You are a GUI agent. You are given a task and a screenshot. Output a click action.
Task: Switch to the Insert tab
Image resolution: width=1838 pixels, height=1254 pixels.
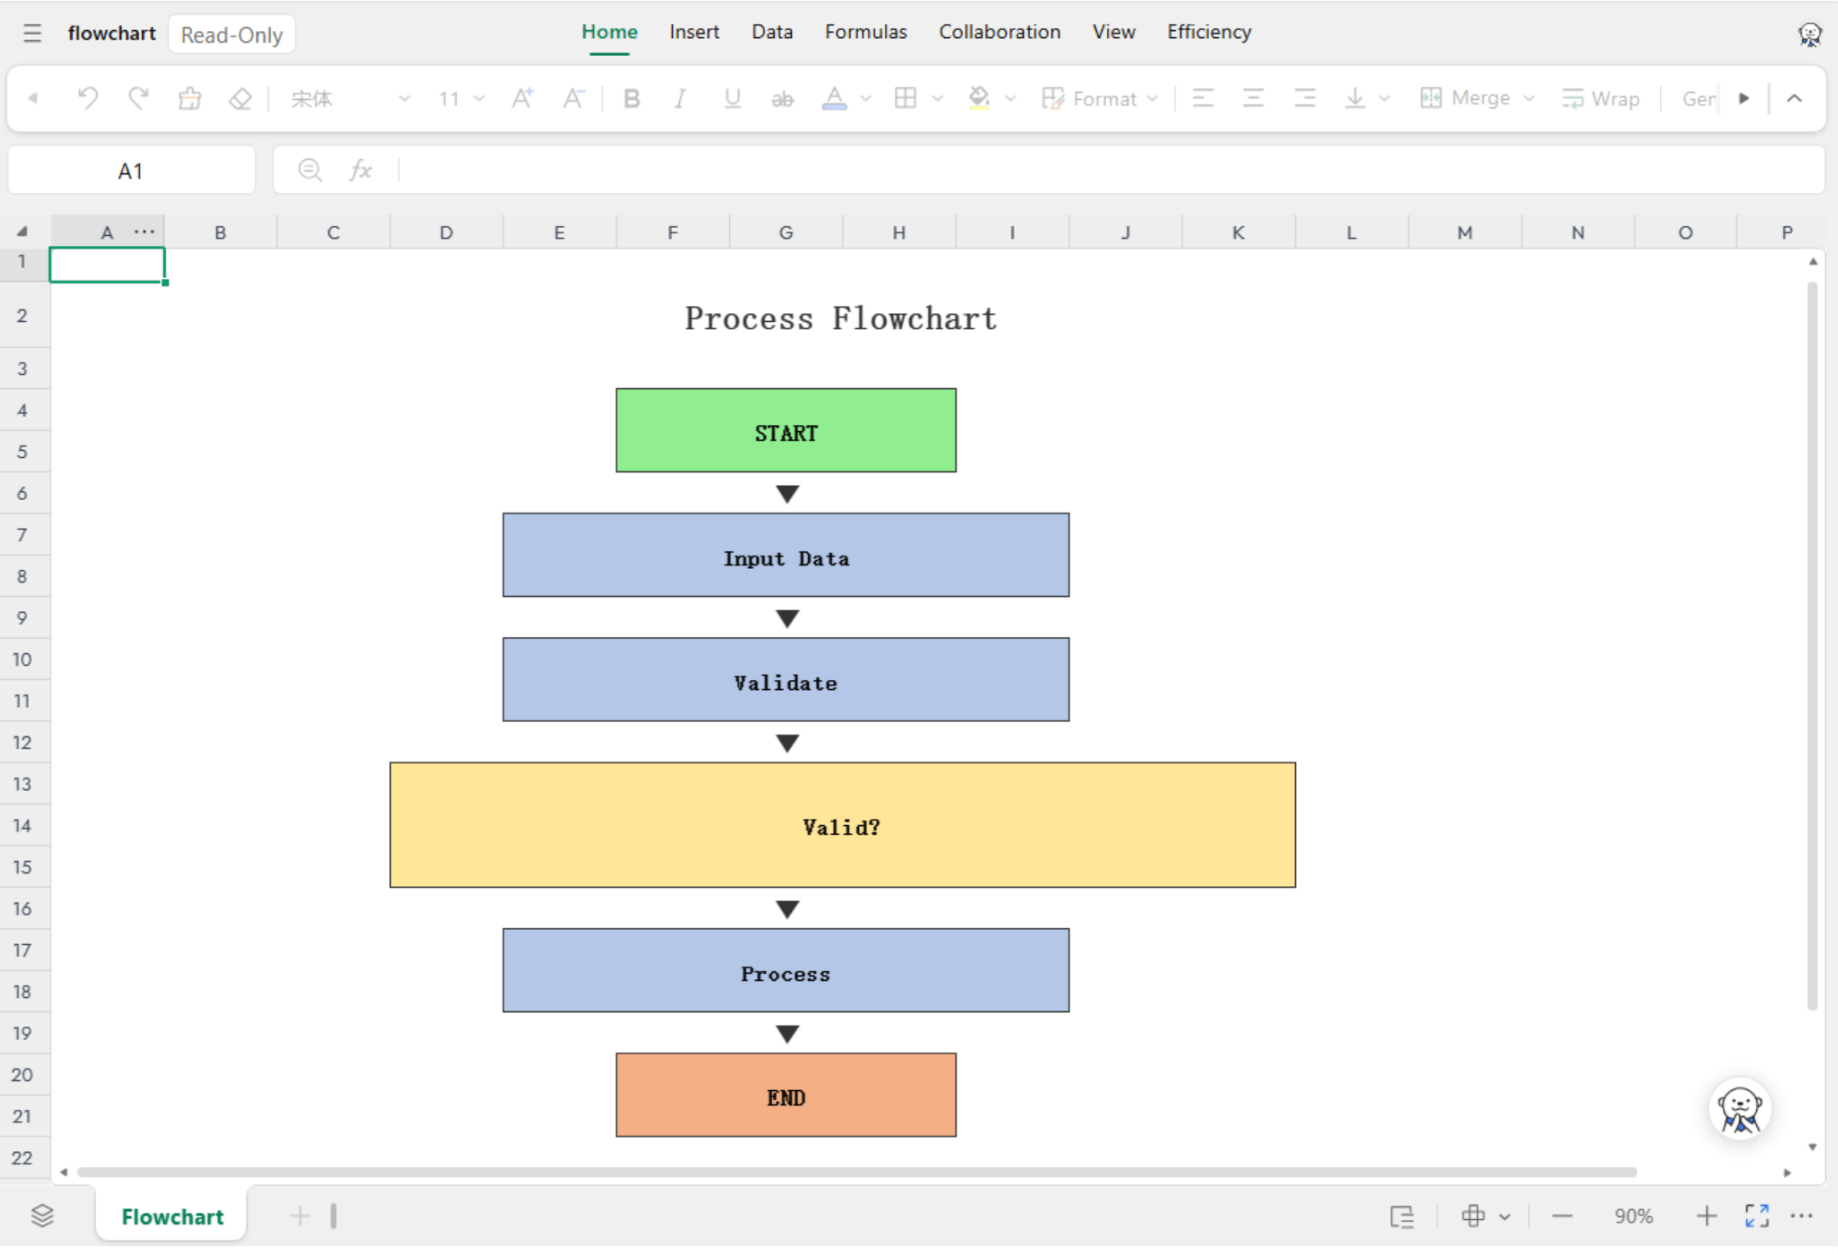point(694,32)
